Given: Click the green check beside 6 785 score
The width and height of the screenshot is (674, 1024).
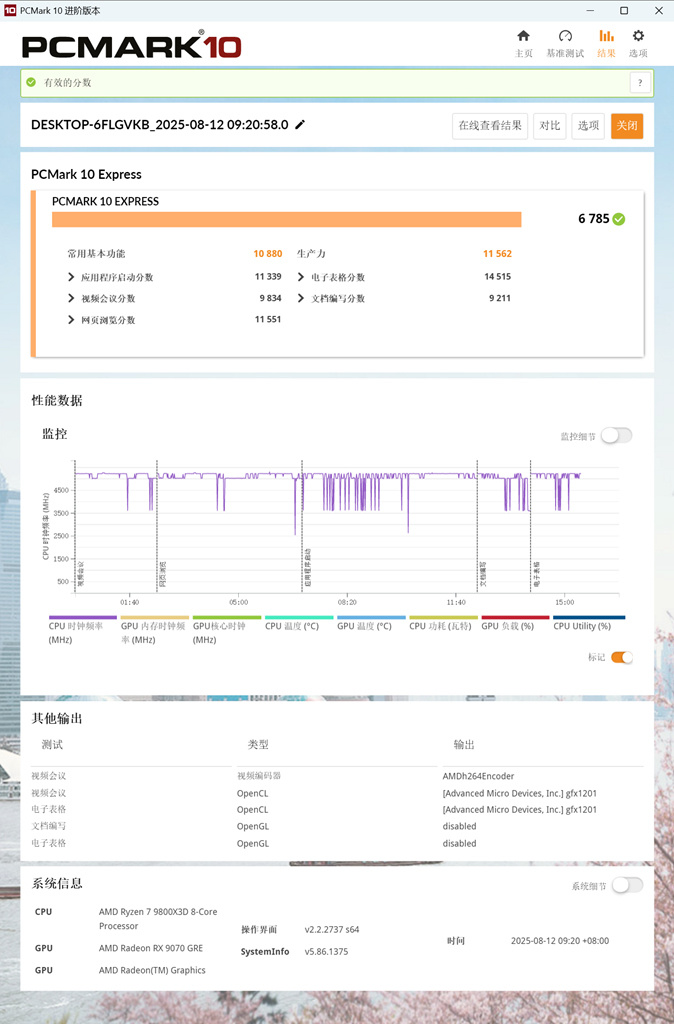Looking at the screenshot, I should (x=619, y=219).
